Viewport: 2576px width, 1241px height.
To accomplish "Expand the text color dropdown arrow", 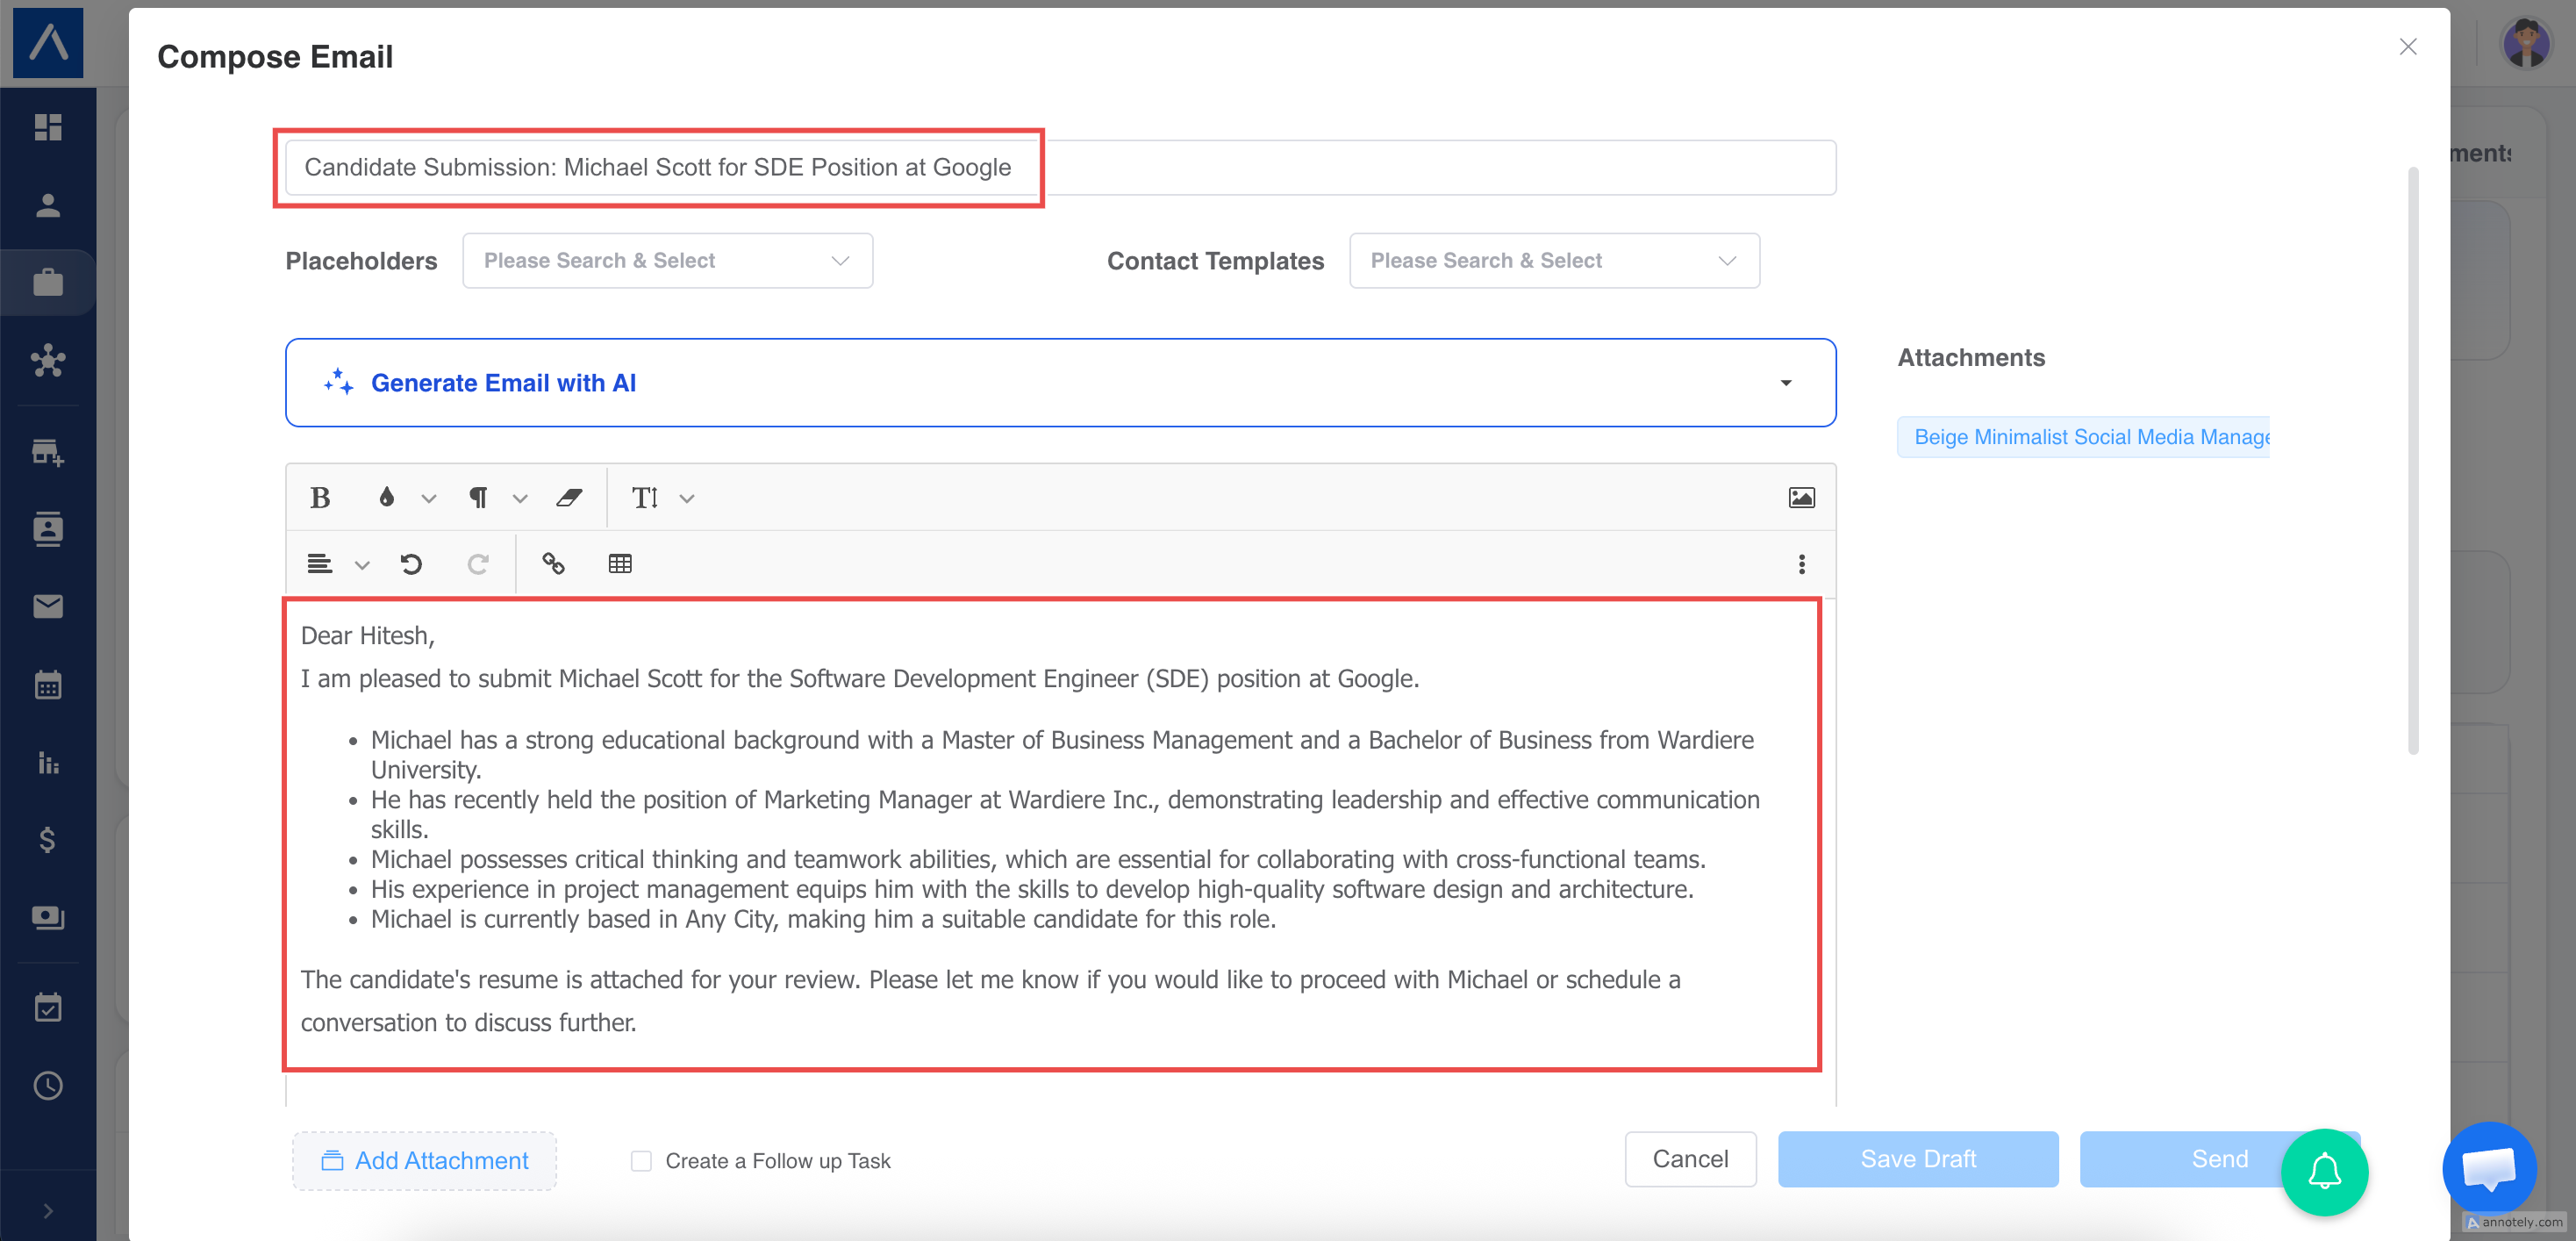I will pyautogui.click(x=429, y=499).
